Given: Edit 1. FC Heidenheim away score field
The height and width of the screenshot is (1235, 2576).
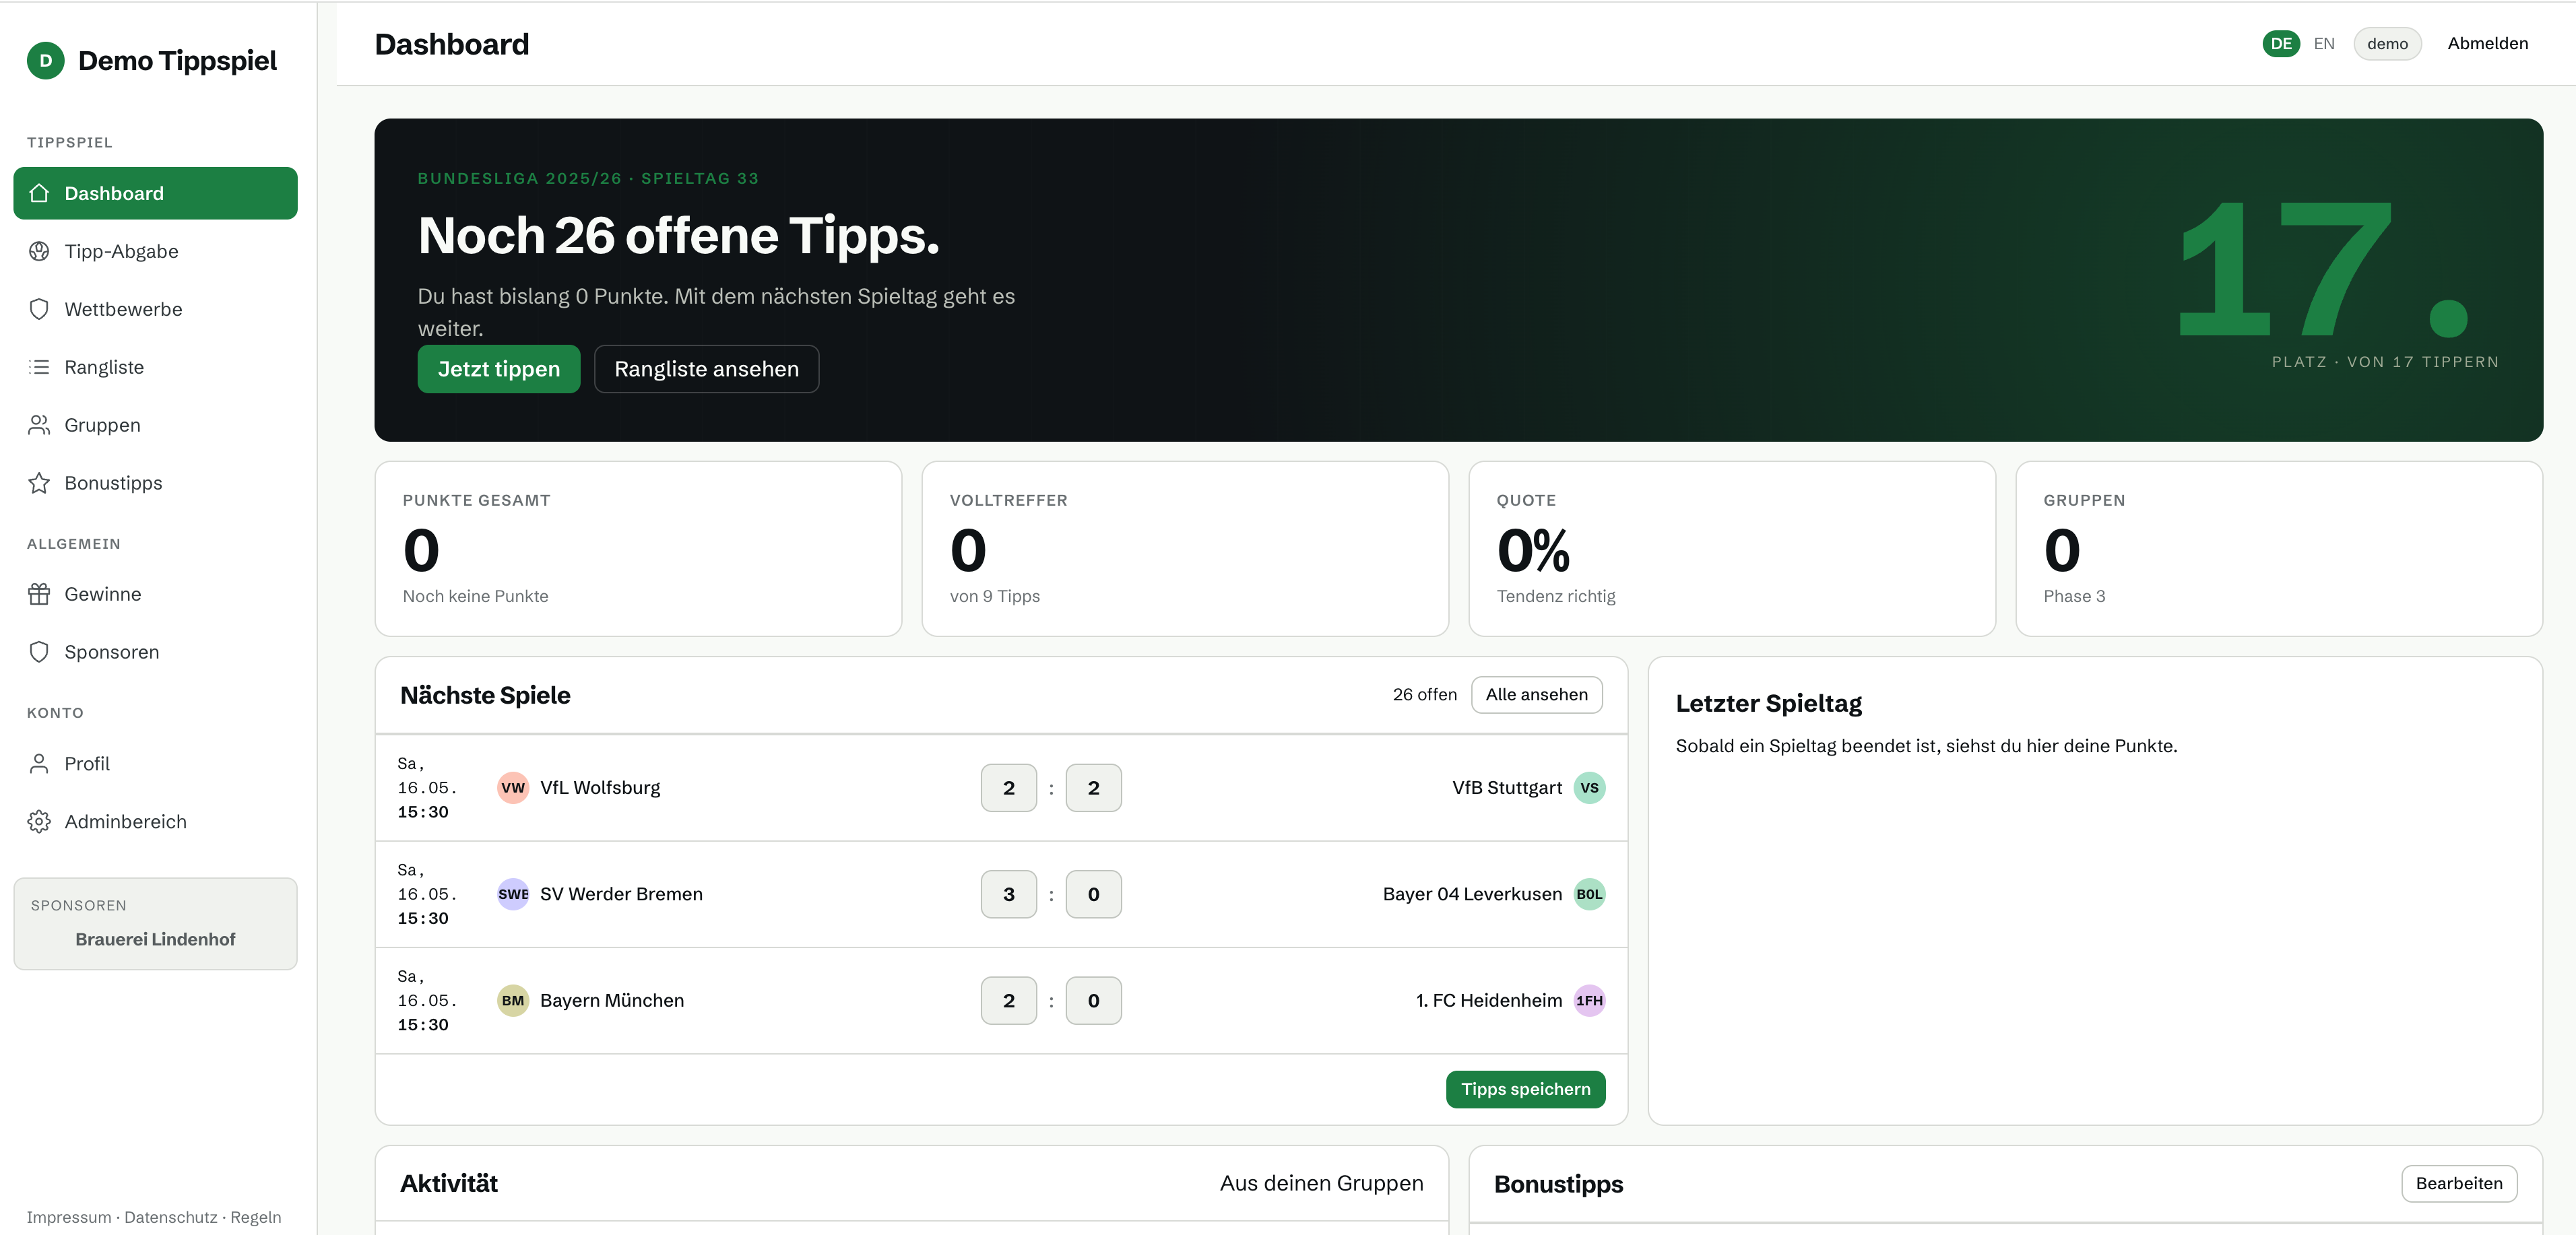Looking at the screenshot, I should (1093, 1000).
